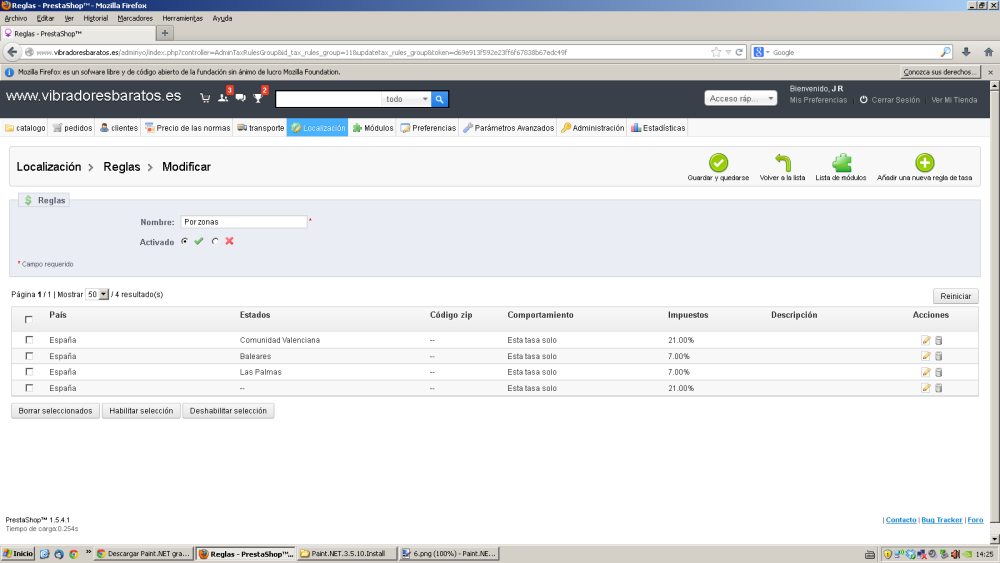
Task: Click the shopping cart icon in header
Action: (x=205, y=98)
